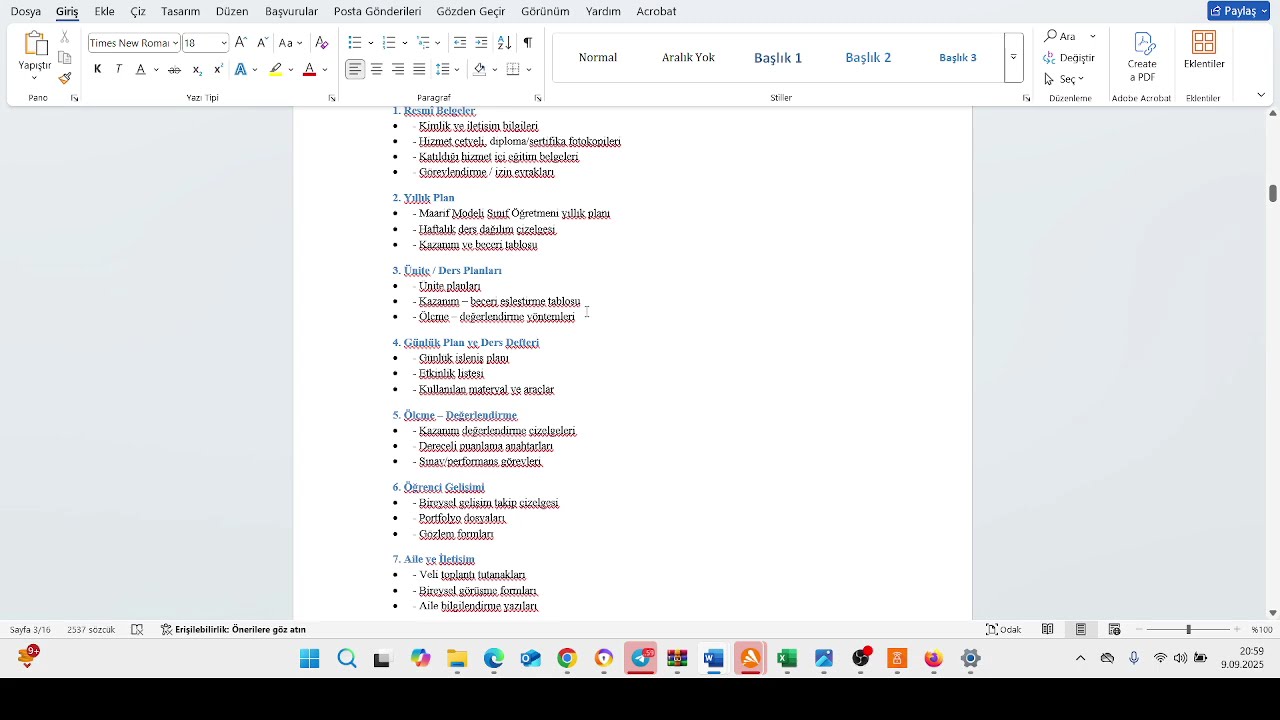Click the zoom slider handle

(x=1189, y=630)
